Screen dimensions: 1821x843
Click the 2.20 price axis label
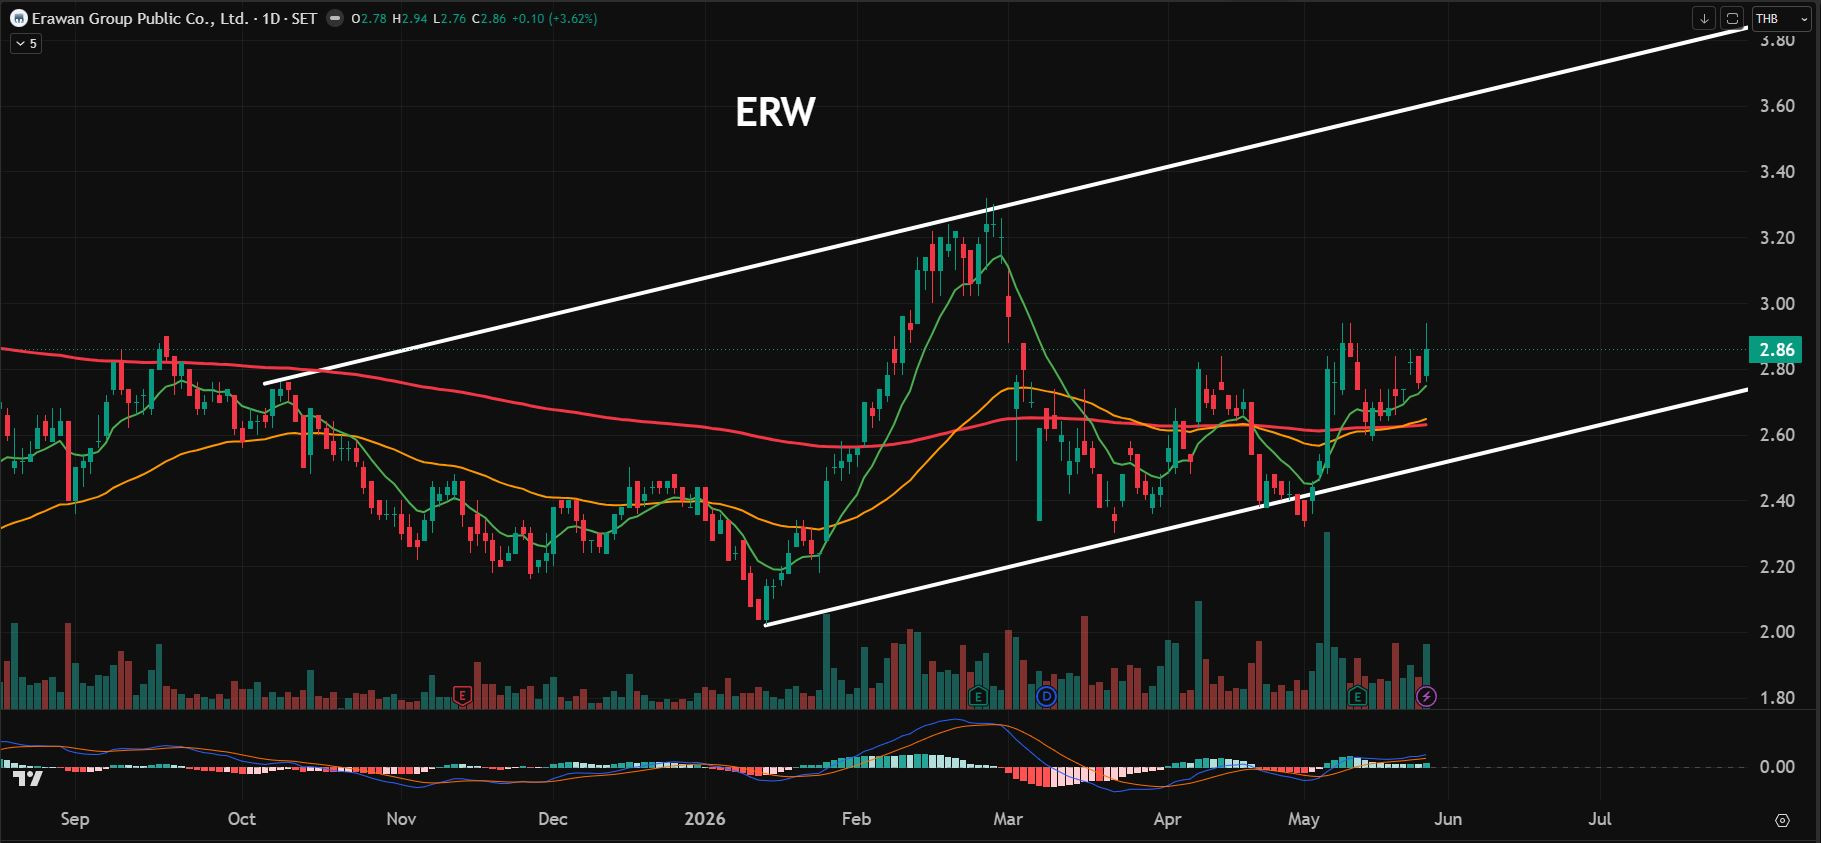click(x=1777, y=567)
